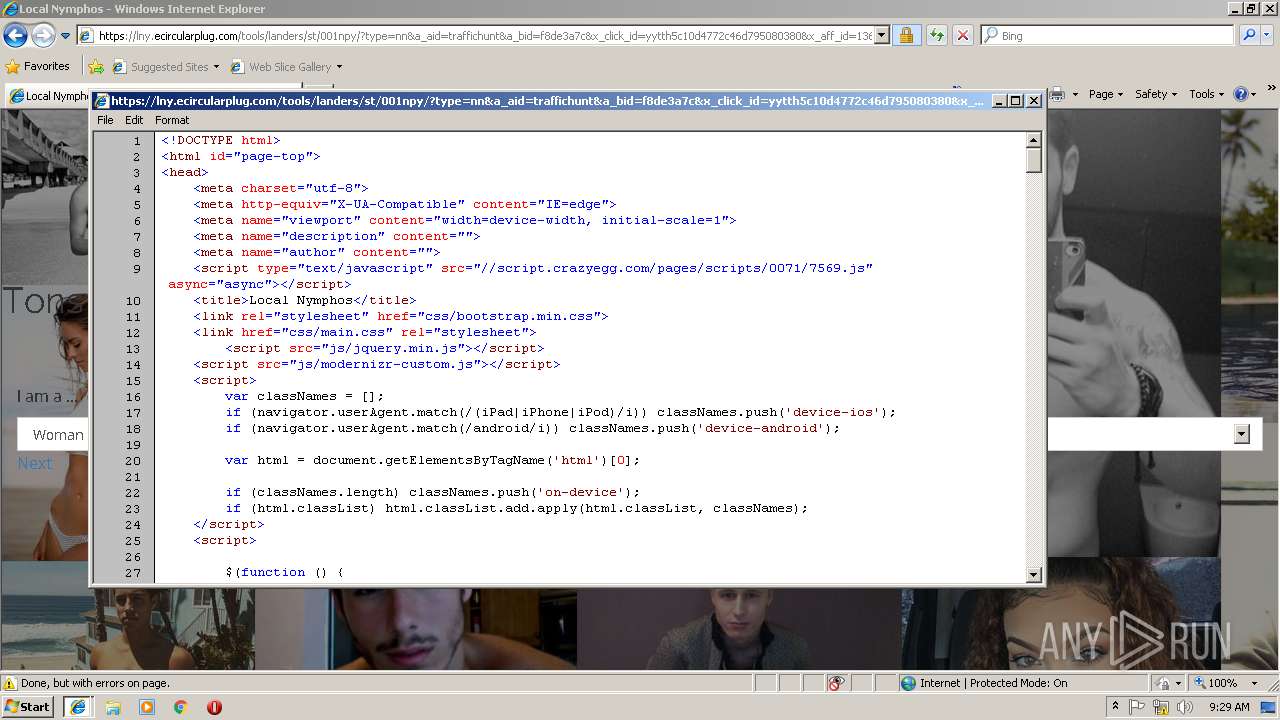Click the Internet Explorer title bar logo
This screenshot has width=1280, height=720.
coord(10,9)
